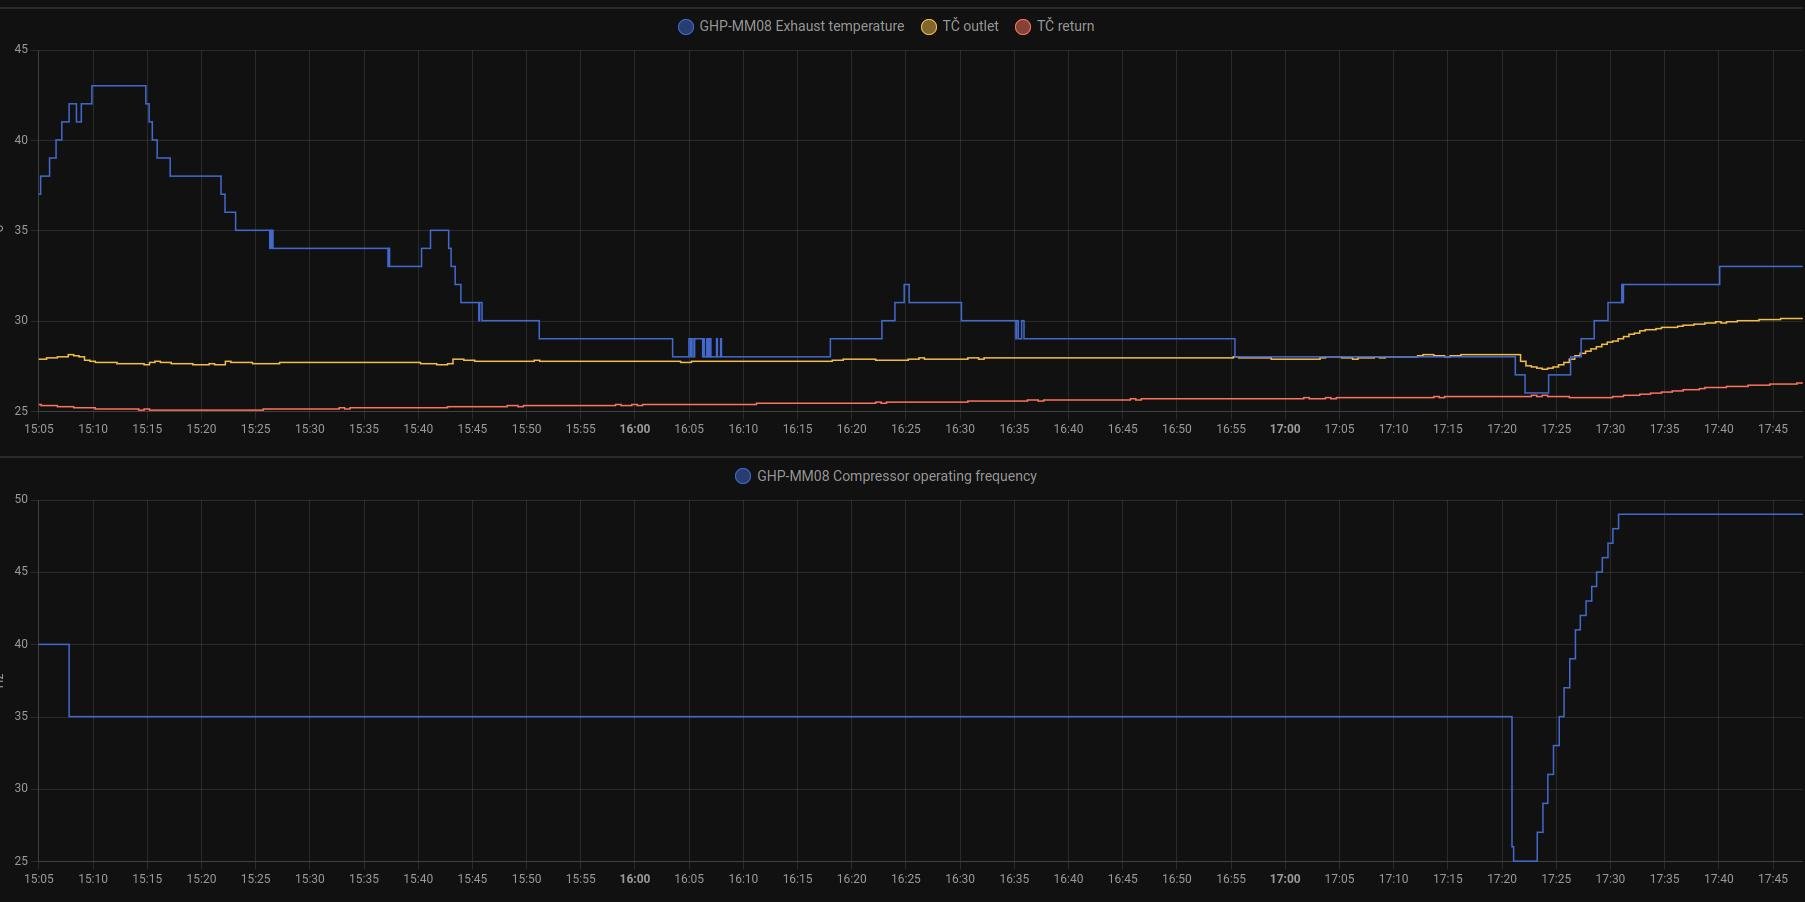Image resolution: width=1805 pixels, height=902 pixels.
Task: Click the 30 value on the temperature chart y-axis
Action: pyautogui.click(x=21, y=321)
